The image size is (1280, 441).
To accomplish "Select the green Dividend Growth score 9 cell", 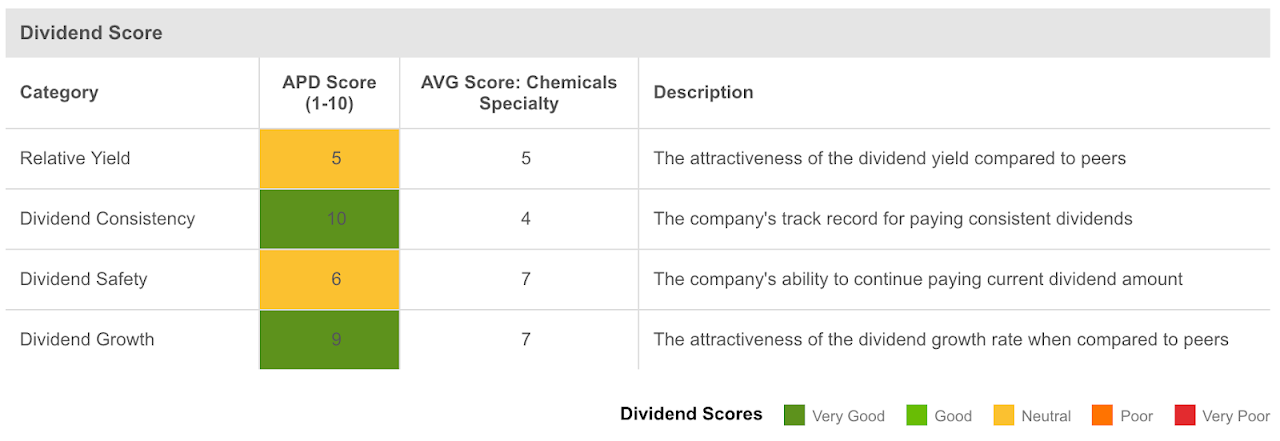I will 329,339.
